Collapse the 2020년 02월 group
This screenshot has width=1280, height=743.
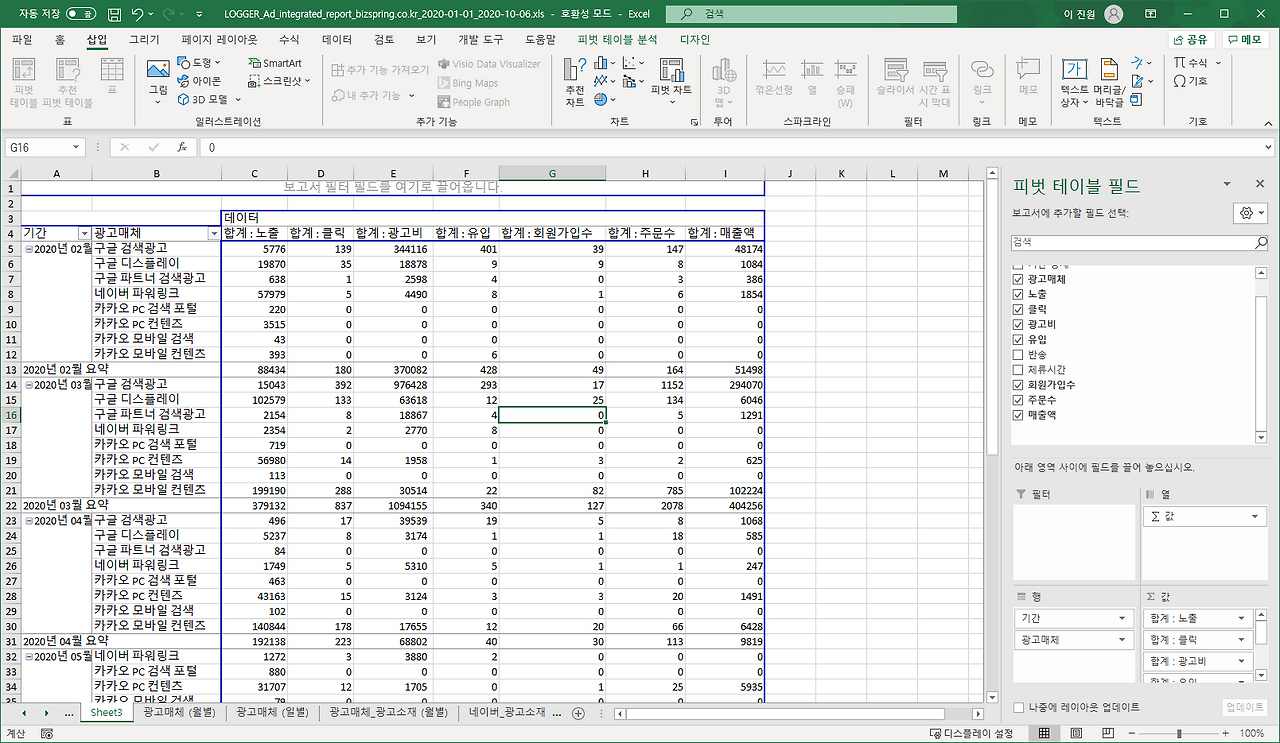click(x=28, y=249)
